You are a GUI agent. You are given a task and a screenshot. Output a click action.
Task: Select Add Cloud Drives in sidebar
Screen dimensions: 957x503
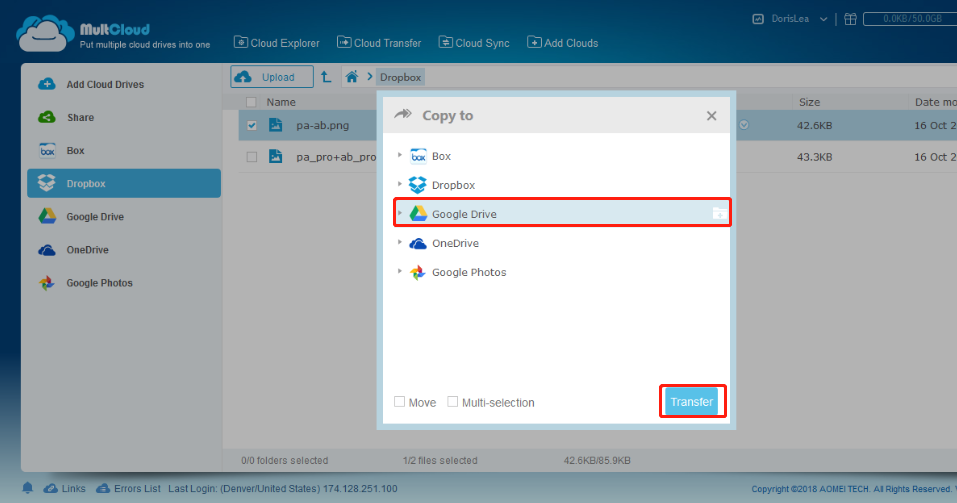[x=124, y=84]
